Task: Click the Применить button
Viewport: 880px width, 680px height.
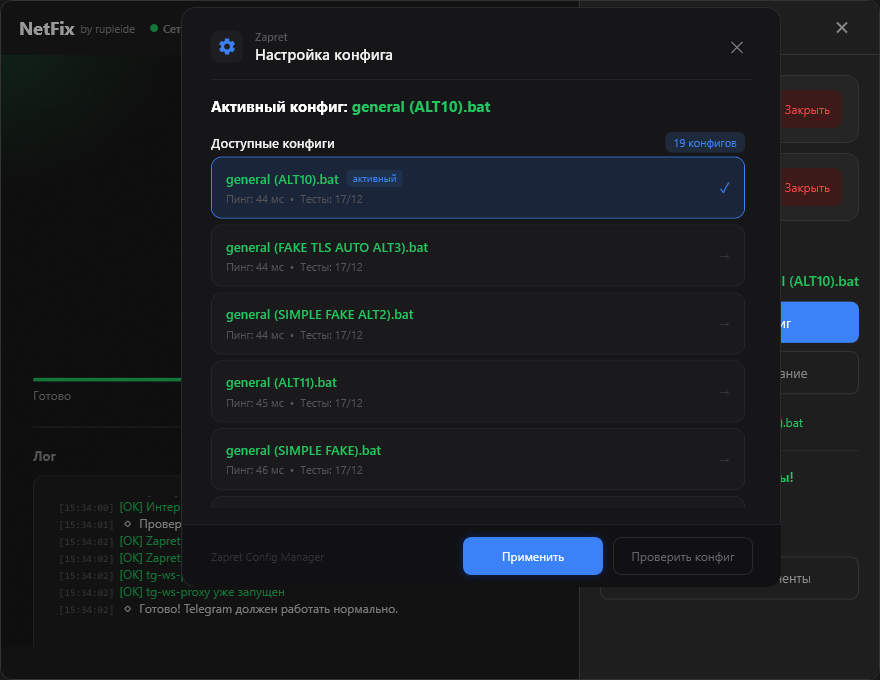Action: (533, 557)
